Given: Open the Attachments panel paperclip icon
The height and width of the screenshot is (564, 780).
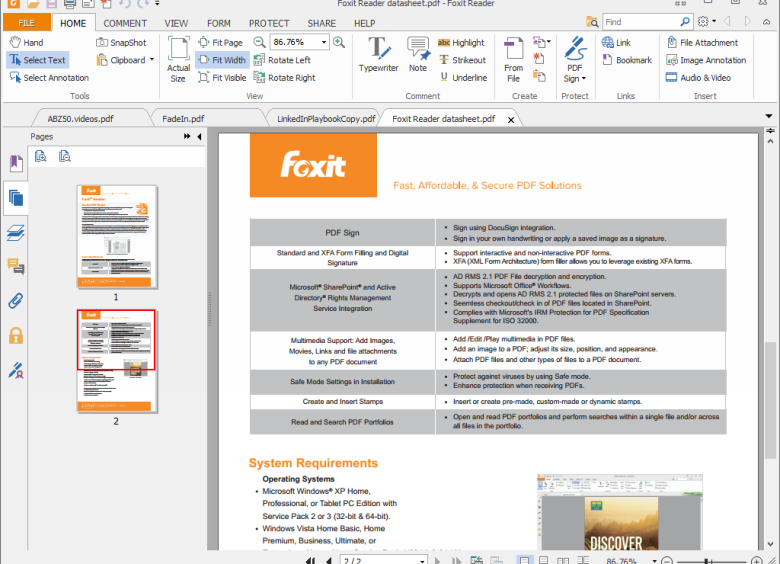Looking at the screenshot, I should (x=16, y=300).
